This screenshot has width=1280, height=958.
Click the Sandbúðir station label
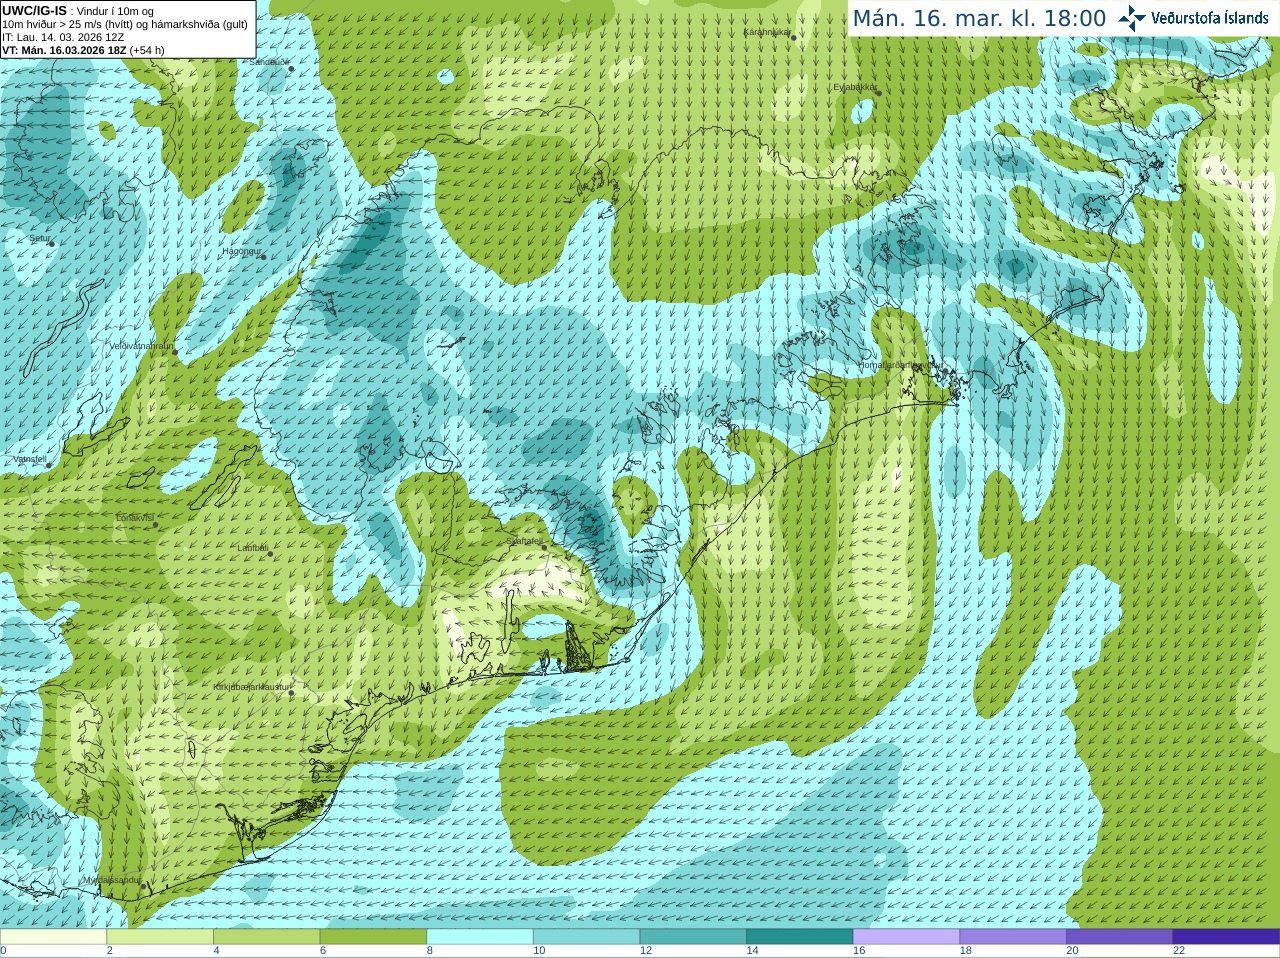pyautogui.click(x=270, y=62)
